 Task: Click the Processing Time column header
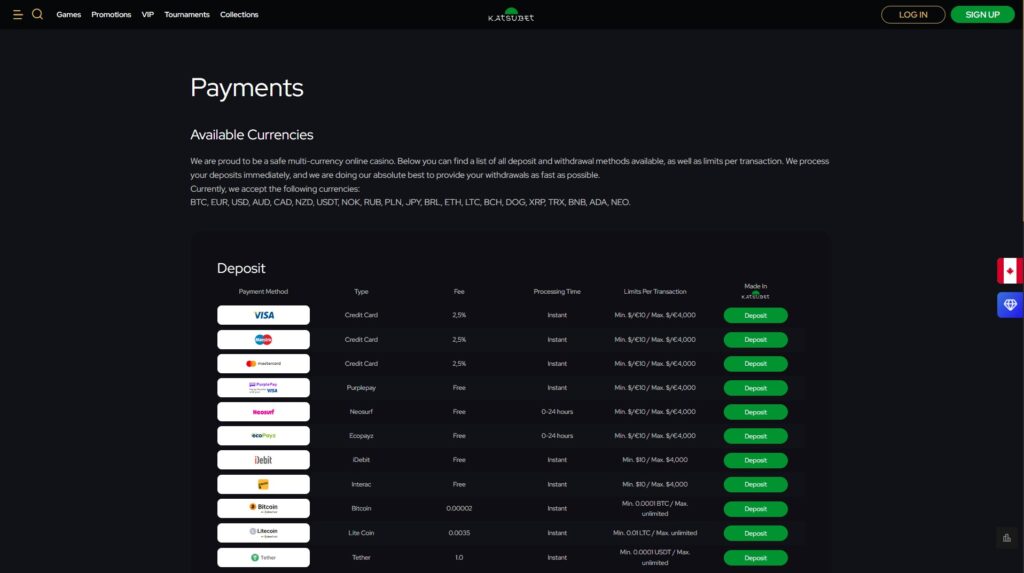[557, 291]
